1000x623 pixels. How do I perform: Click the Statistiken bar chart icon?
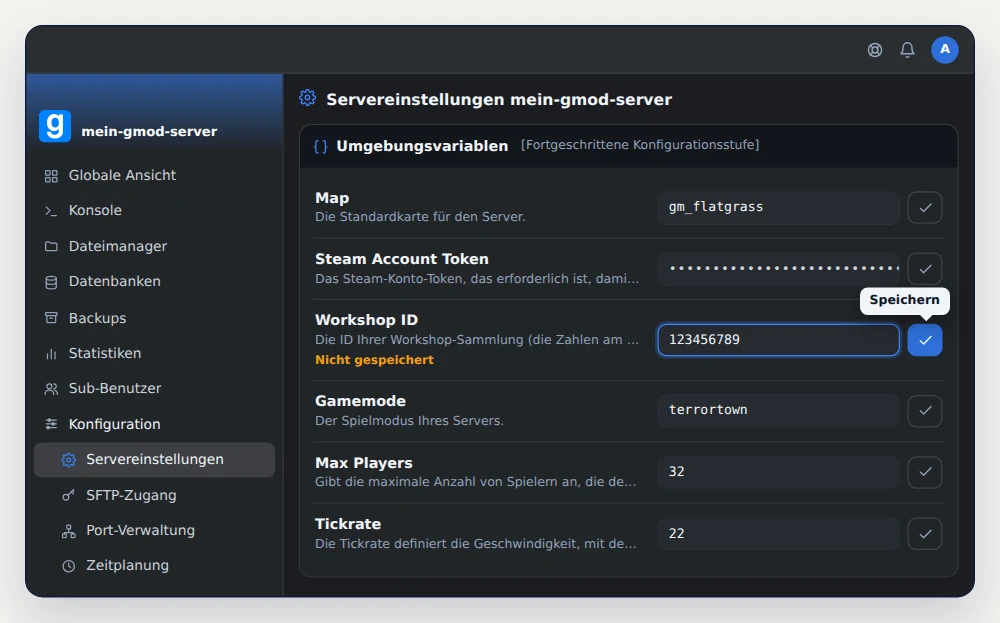pos(51,353)
